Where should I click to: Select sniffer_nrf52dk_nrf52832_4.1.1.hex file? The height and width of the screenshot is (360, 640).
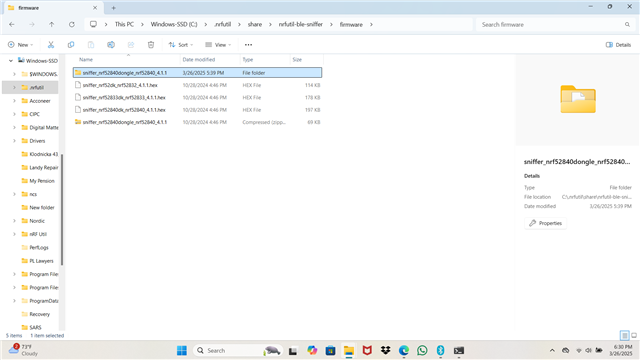click(198, 85)
